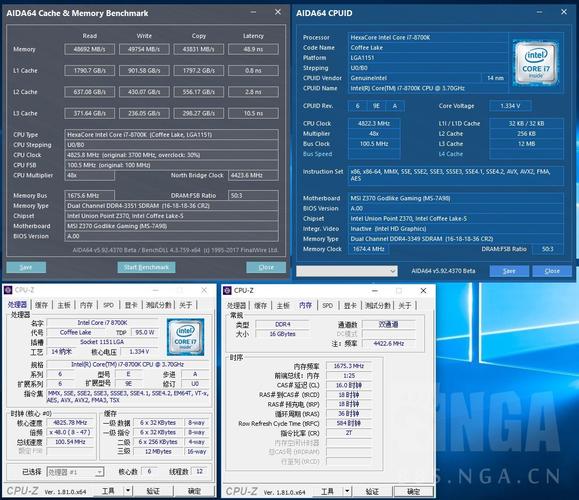Open 关于 tab in right CPU-Z
The image size is (579, 500).
coord(405,305)
